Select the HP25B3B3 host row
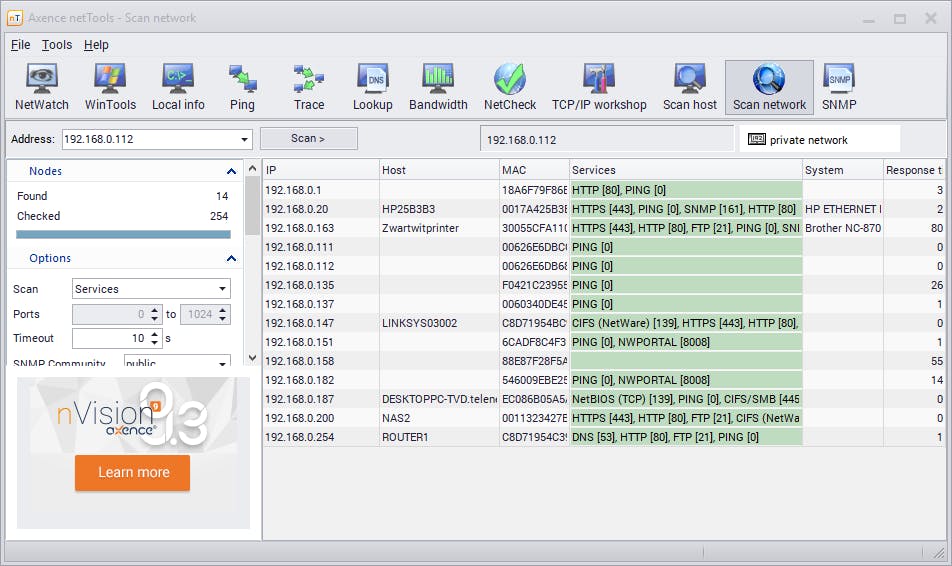The image size is (952, 566). click(x=604, y=209)
